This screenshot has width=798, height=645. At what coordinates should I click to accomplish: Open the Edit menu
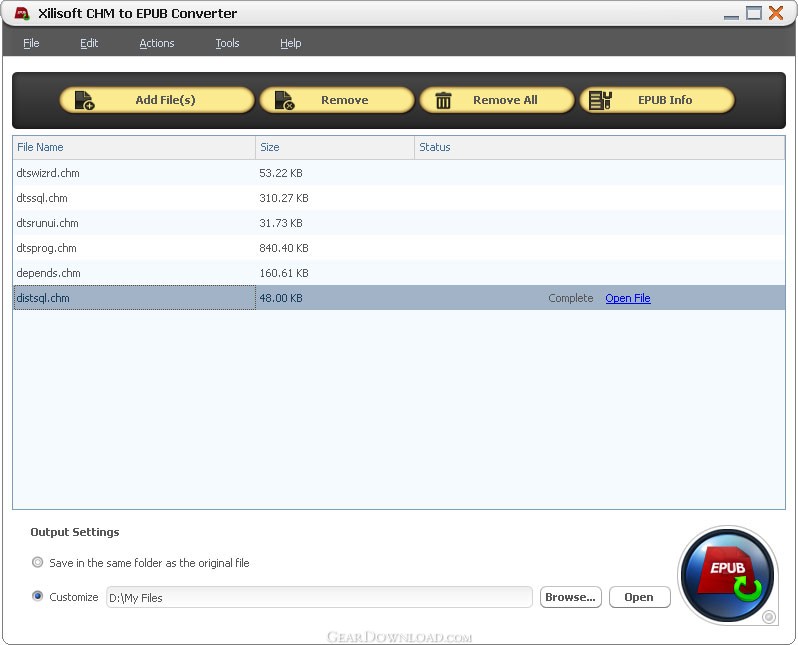point(89,43)
